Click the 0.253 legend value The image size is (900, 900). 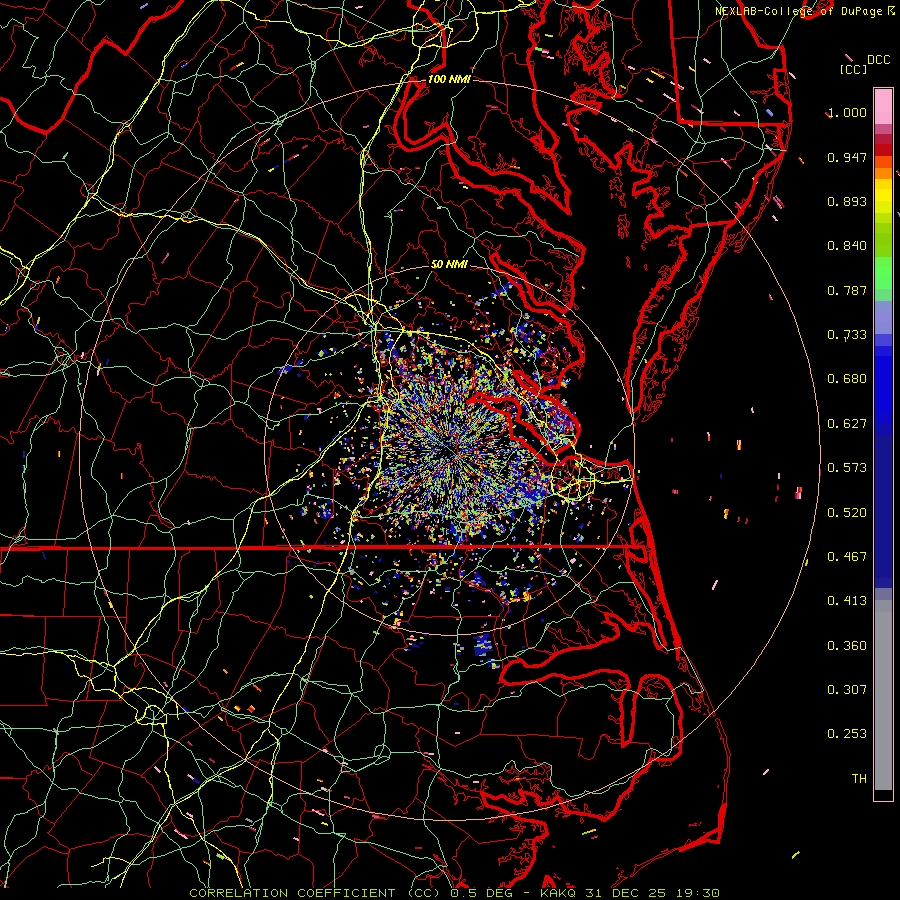[847, 734]
